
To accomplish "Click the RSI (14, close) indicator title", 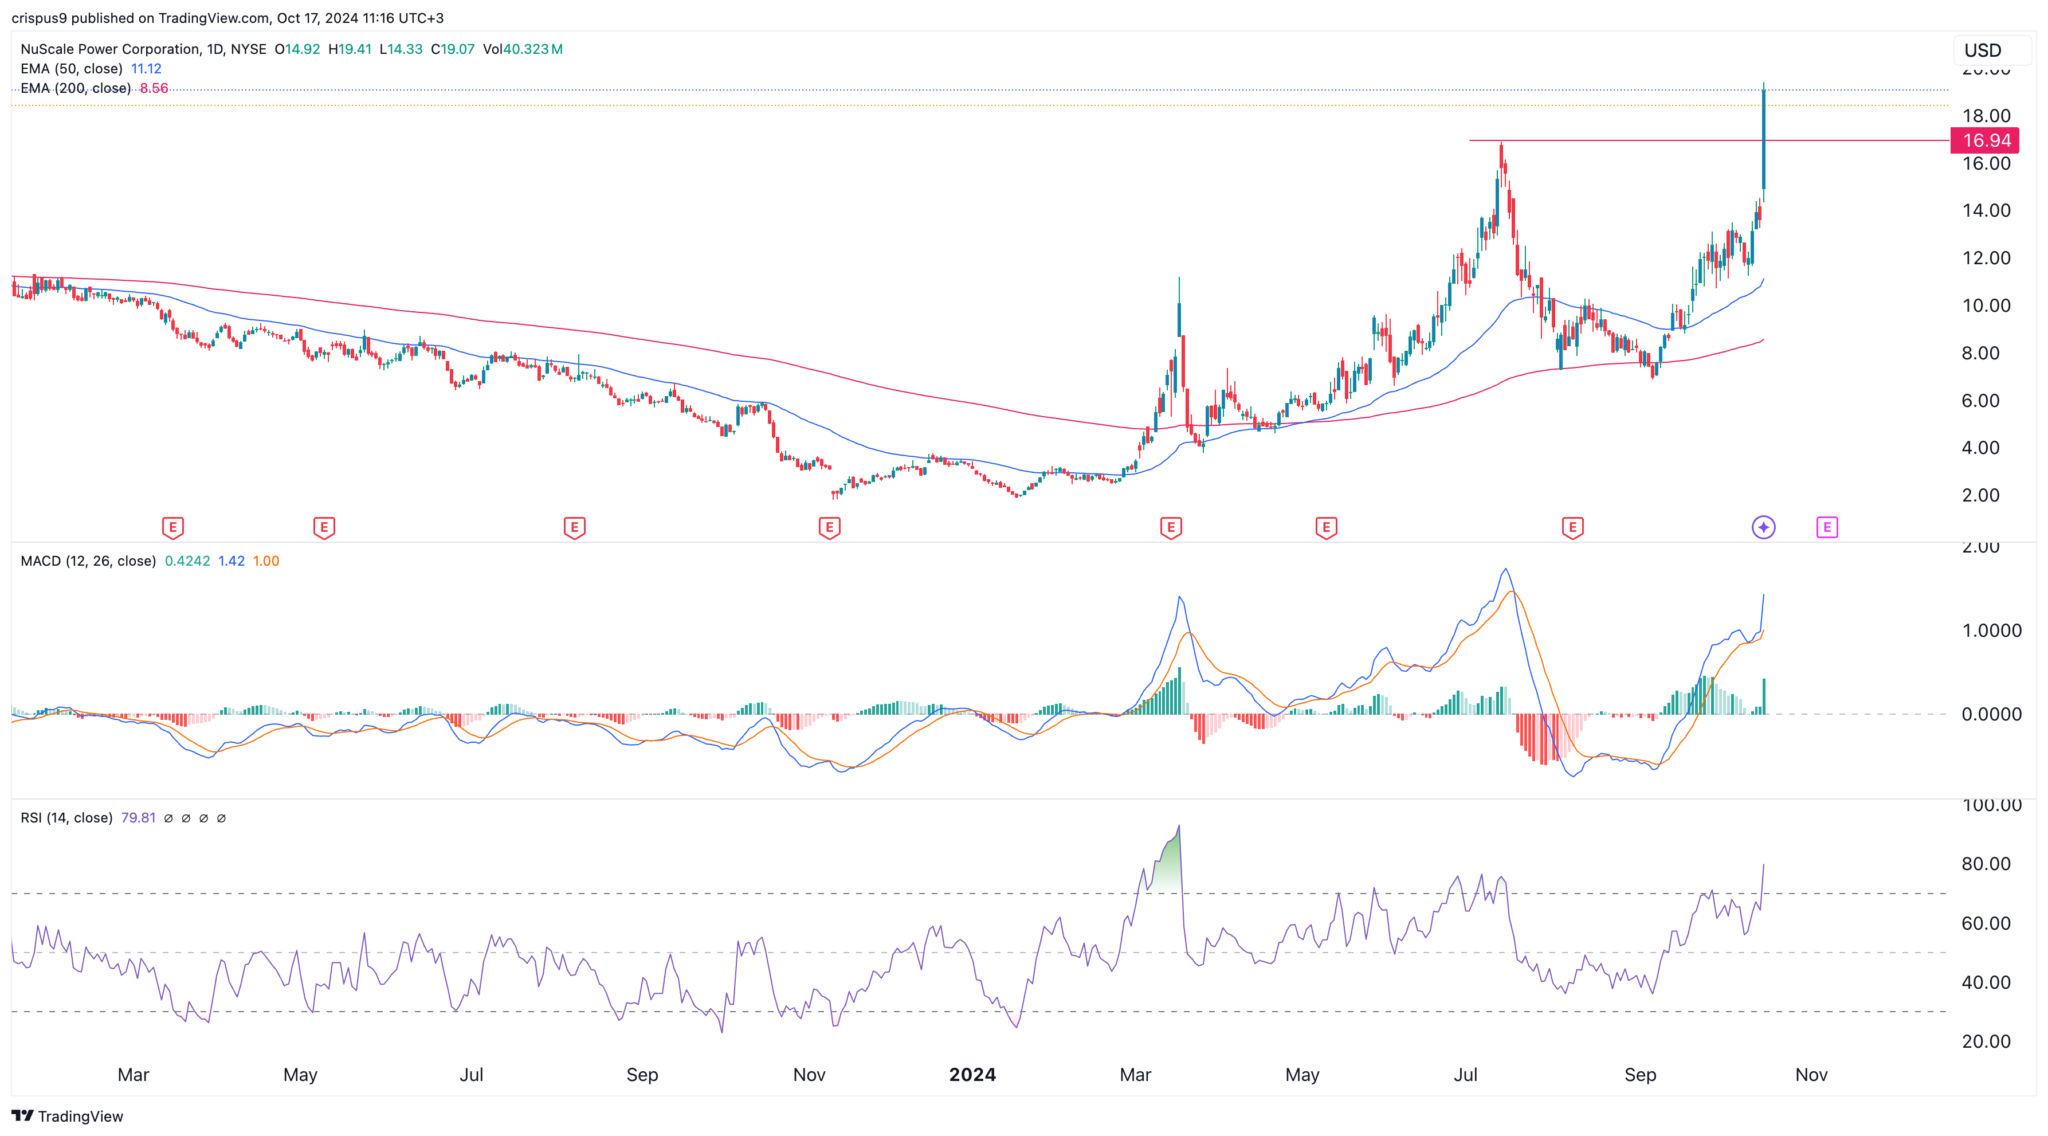I will 66,818.
